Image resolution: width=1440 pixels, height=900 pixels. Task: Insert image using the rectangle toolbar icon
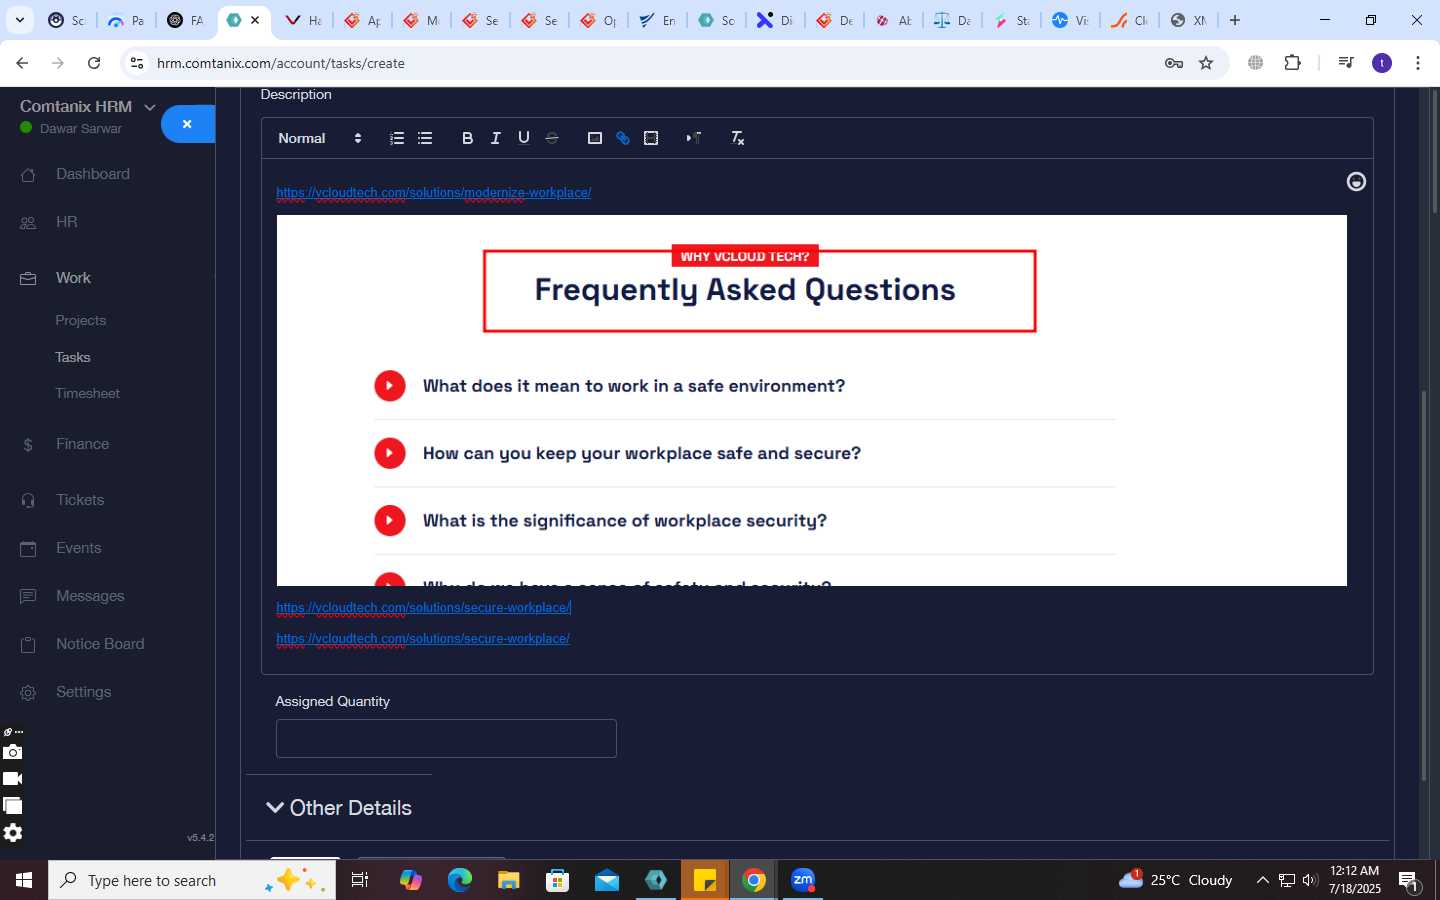(594, 138)
